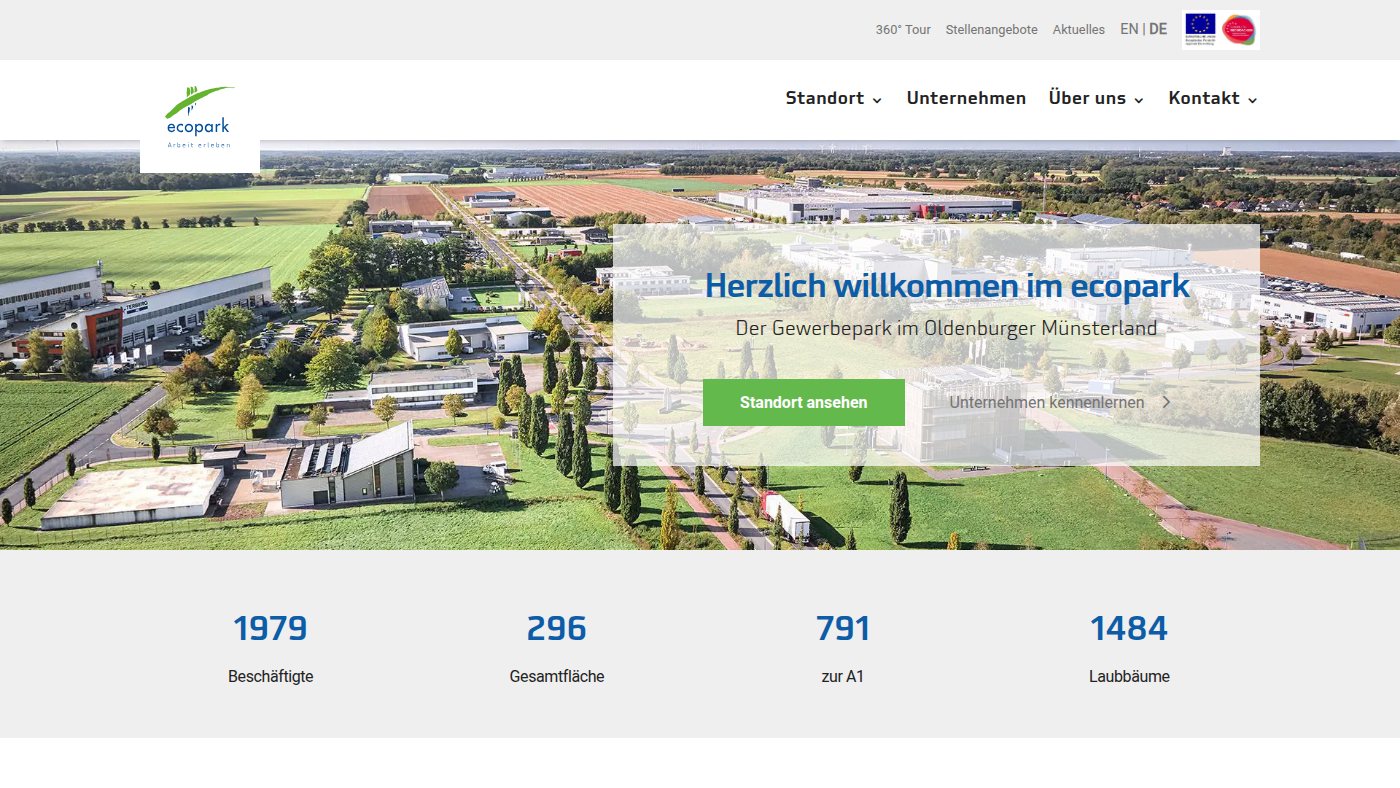1400x788 pixels.
Task: Click the 1484 Laubbäume number
Action: point(1129,628)
